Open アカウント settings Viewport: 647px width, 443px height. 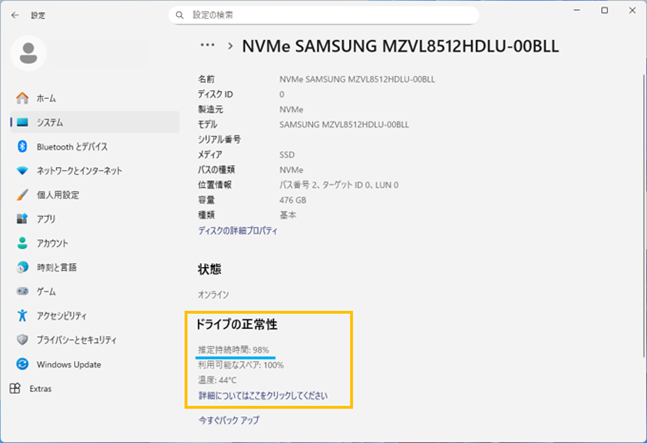tap(95, 243)
